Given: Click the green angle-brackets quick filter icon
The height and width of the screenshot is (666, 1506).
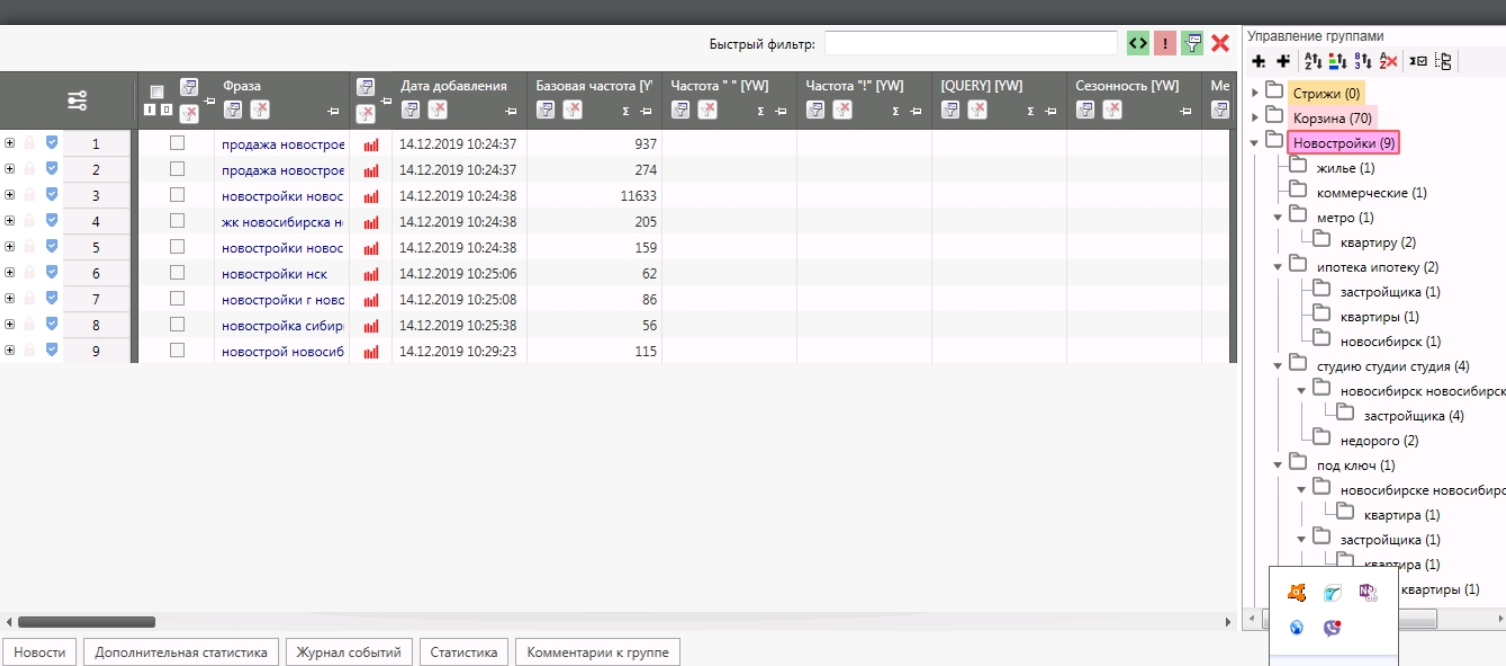Looking at the screenshot, I should pos(1138,43).
